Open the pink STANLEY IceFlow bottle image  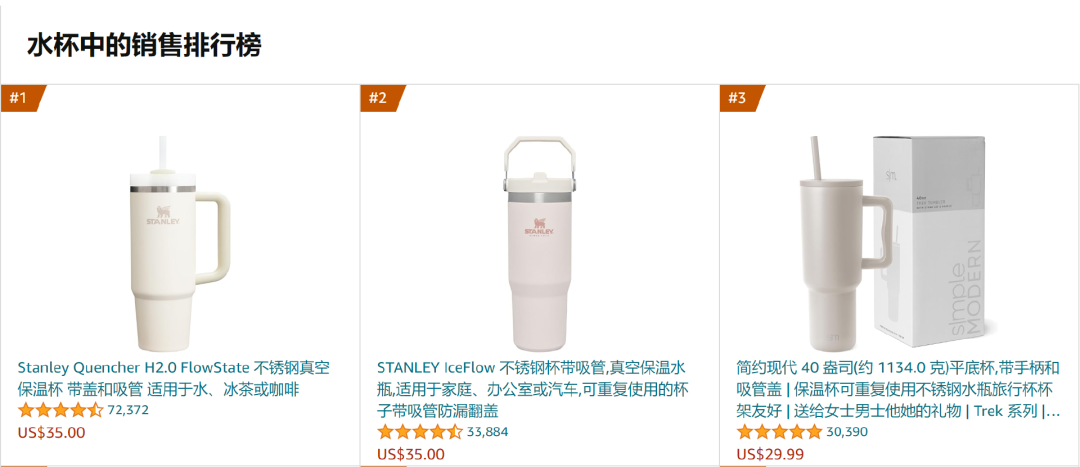click(x=539, y=242)
